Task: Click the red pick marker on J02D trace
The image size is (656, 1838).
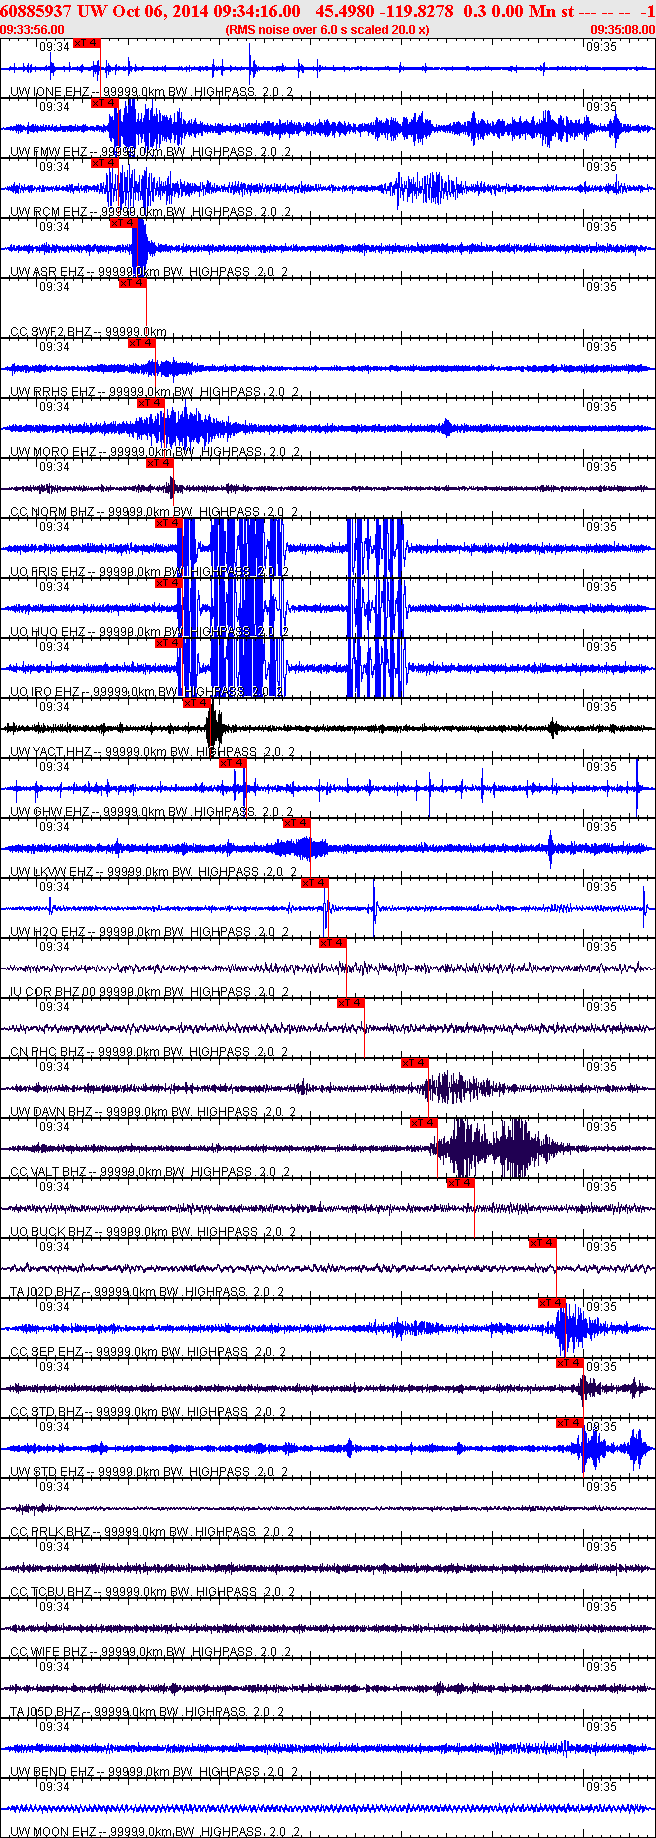Action: pos(543,1243)
